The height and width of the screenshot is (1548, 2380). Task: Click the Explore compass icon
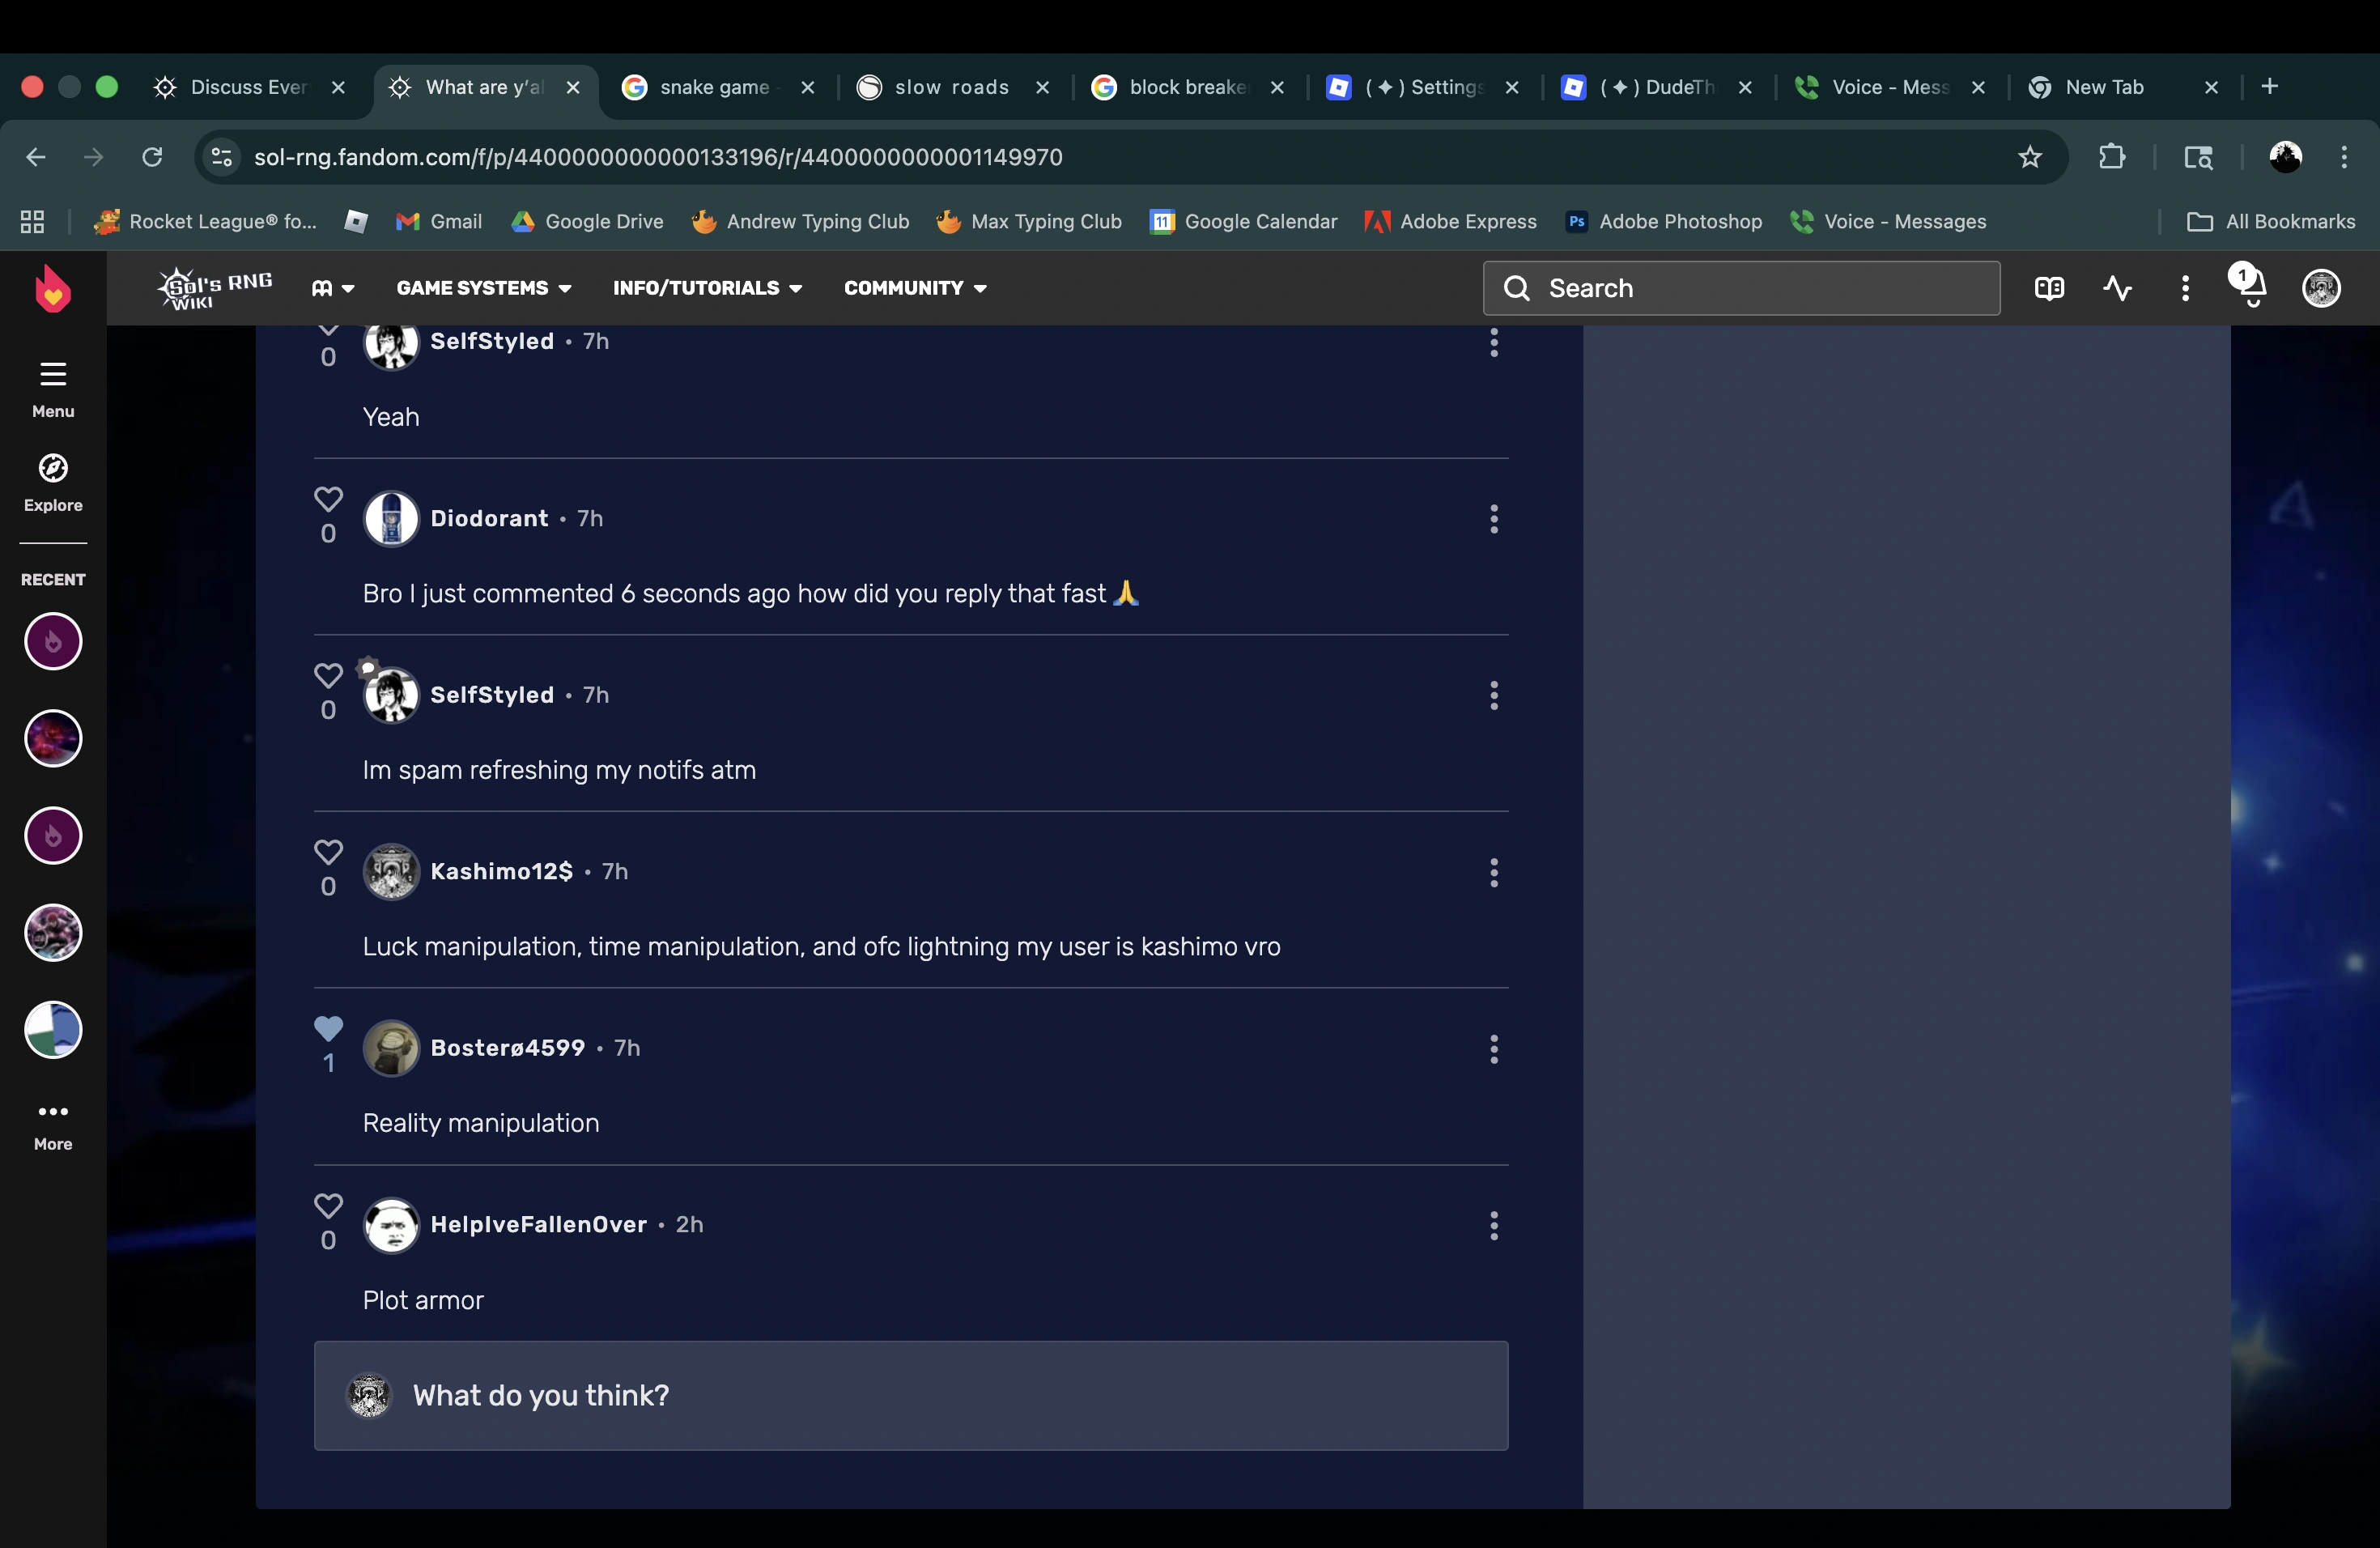tap(53, 468)
